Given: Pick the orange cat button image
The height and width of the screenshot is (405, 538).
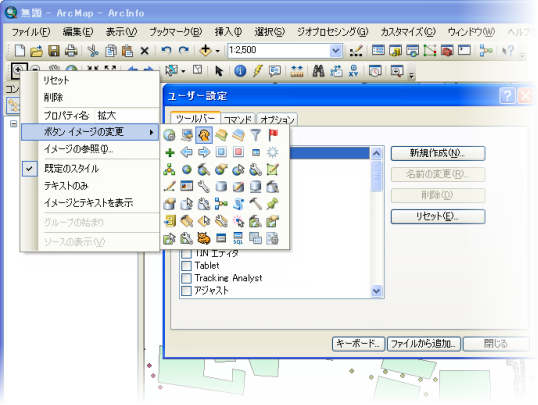Looking at the screenshot, I should [204, 238].
